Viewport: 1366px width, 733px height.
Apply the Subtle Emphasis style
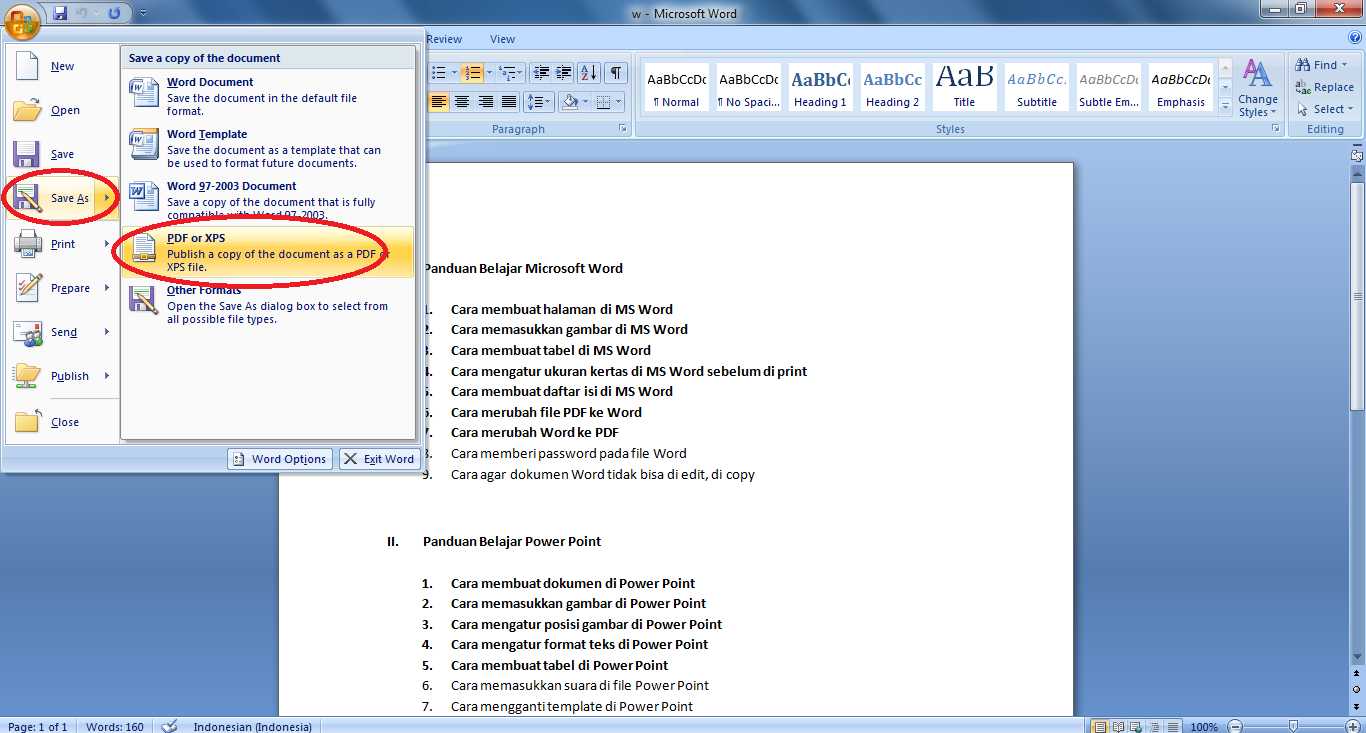(x=1109, y=87)
